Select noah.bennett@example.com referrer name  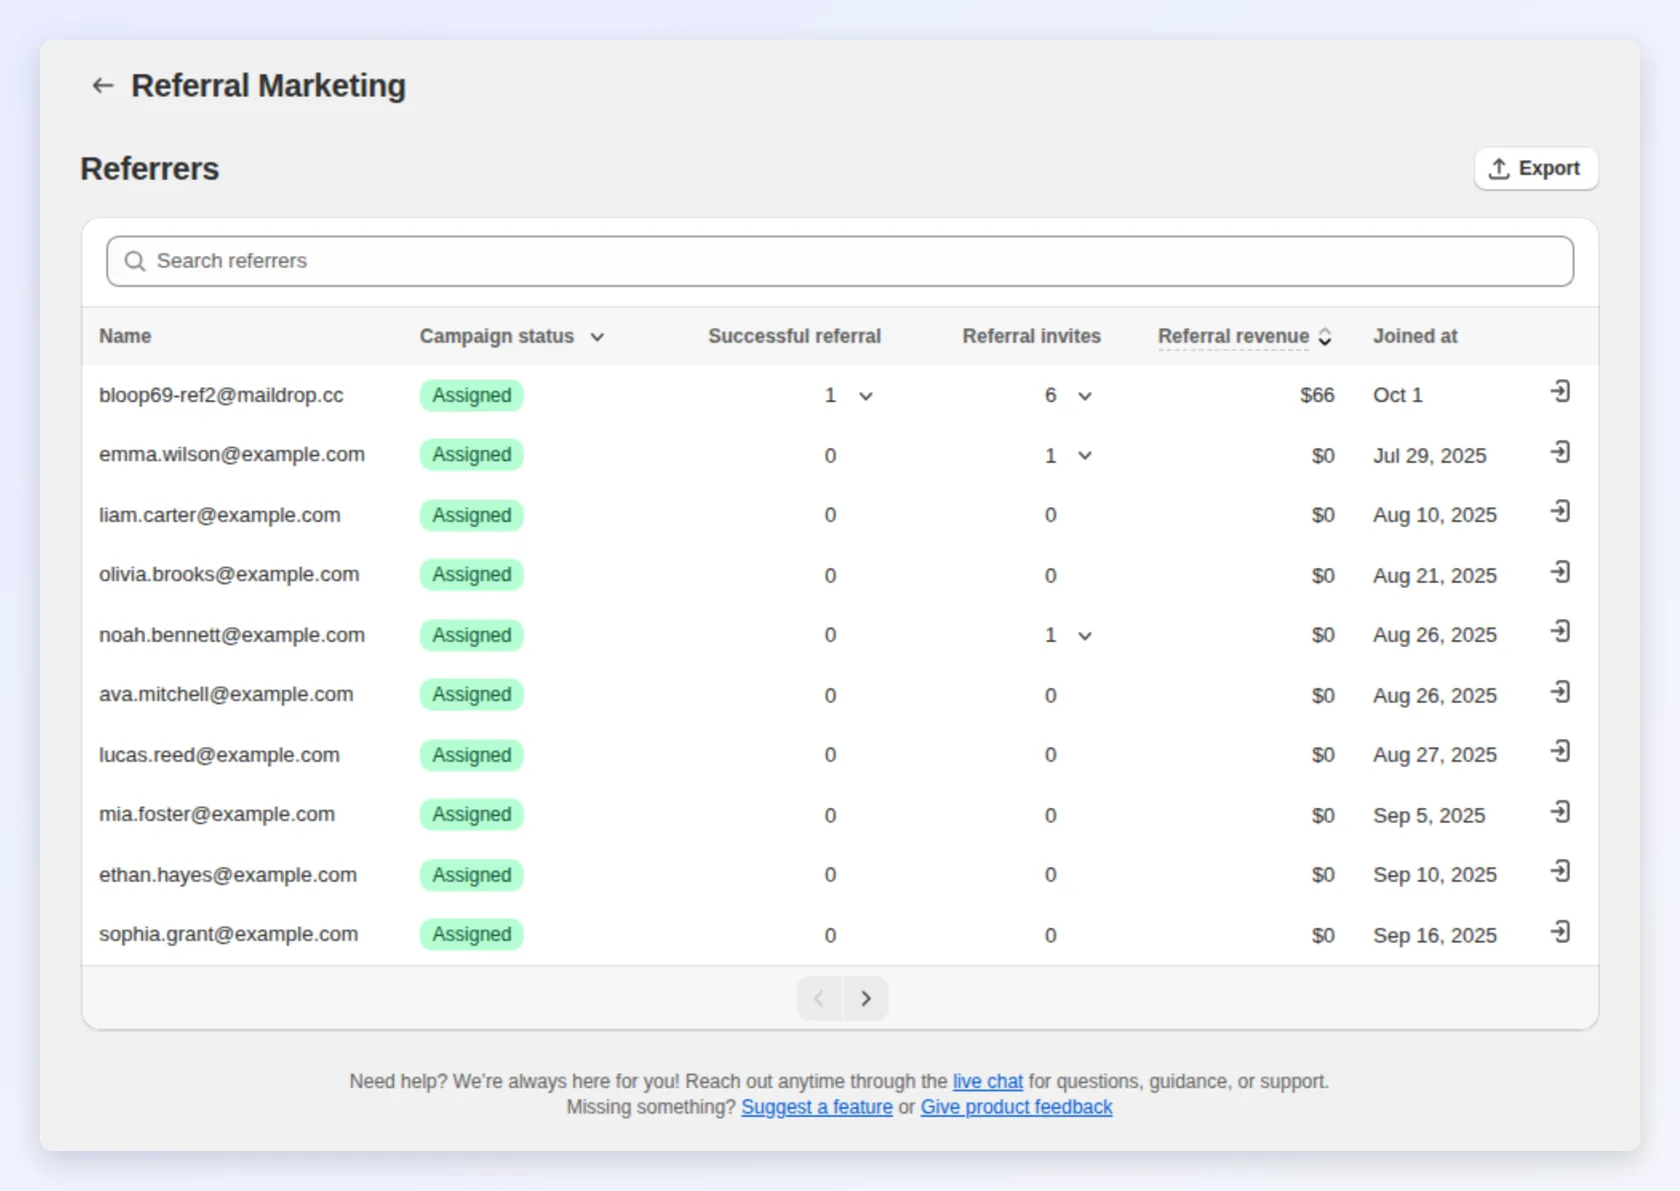point(232,635)
